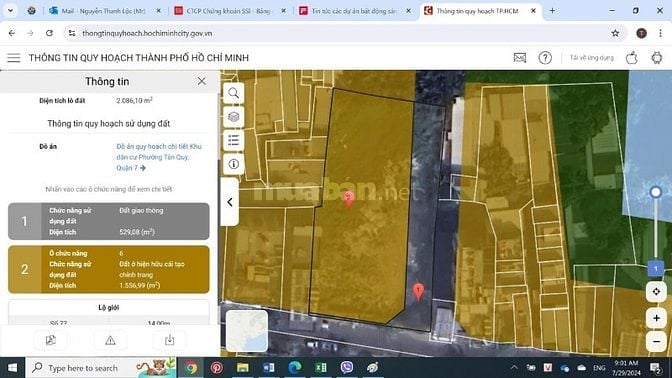The image size is (672, 378).
Task: Click red map marker number 1
Action: 418,291
